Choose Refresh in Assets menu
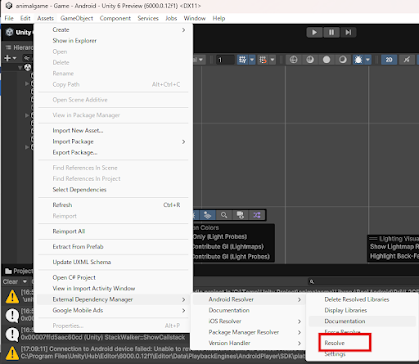 [113, 205]
